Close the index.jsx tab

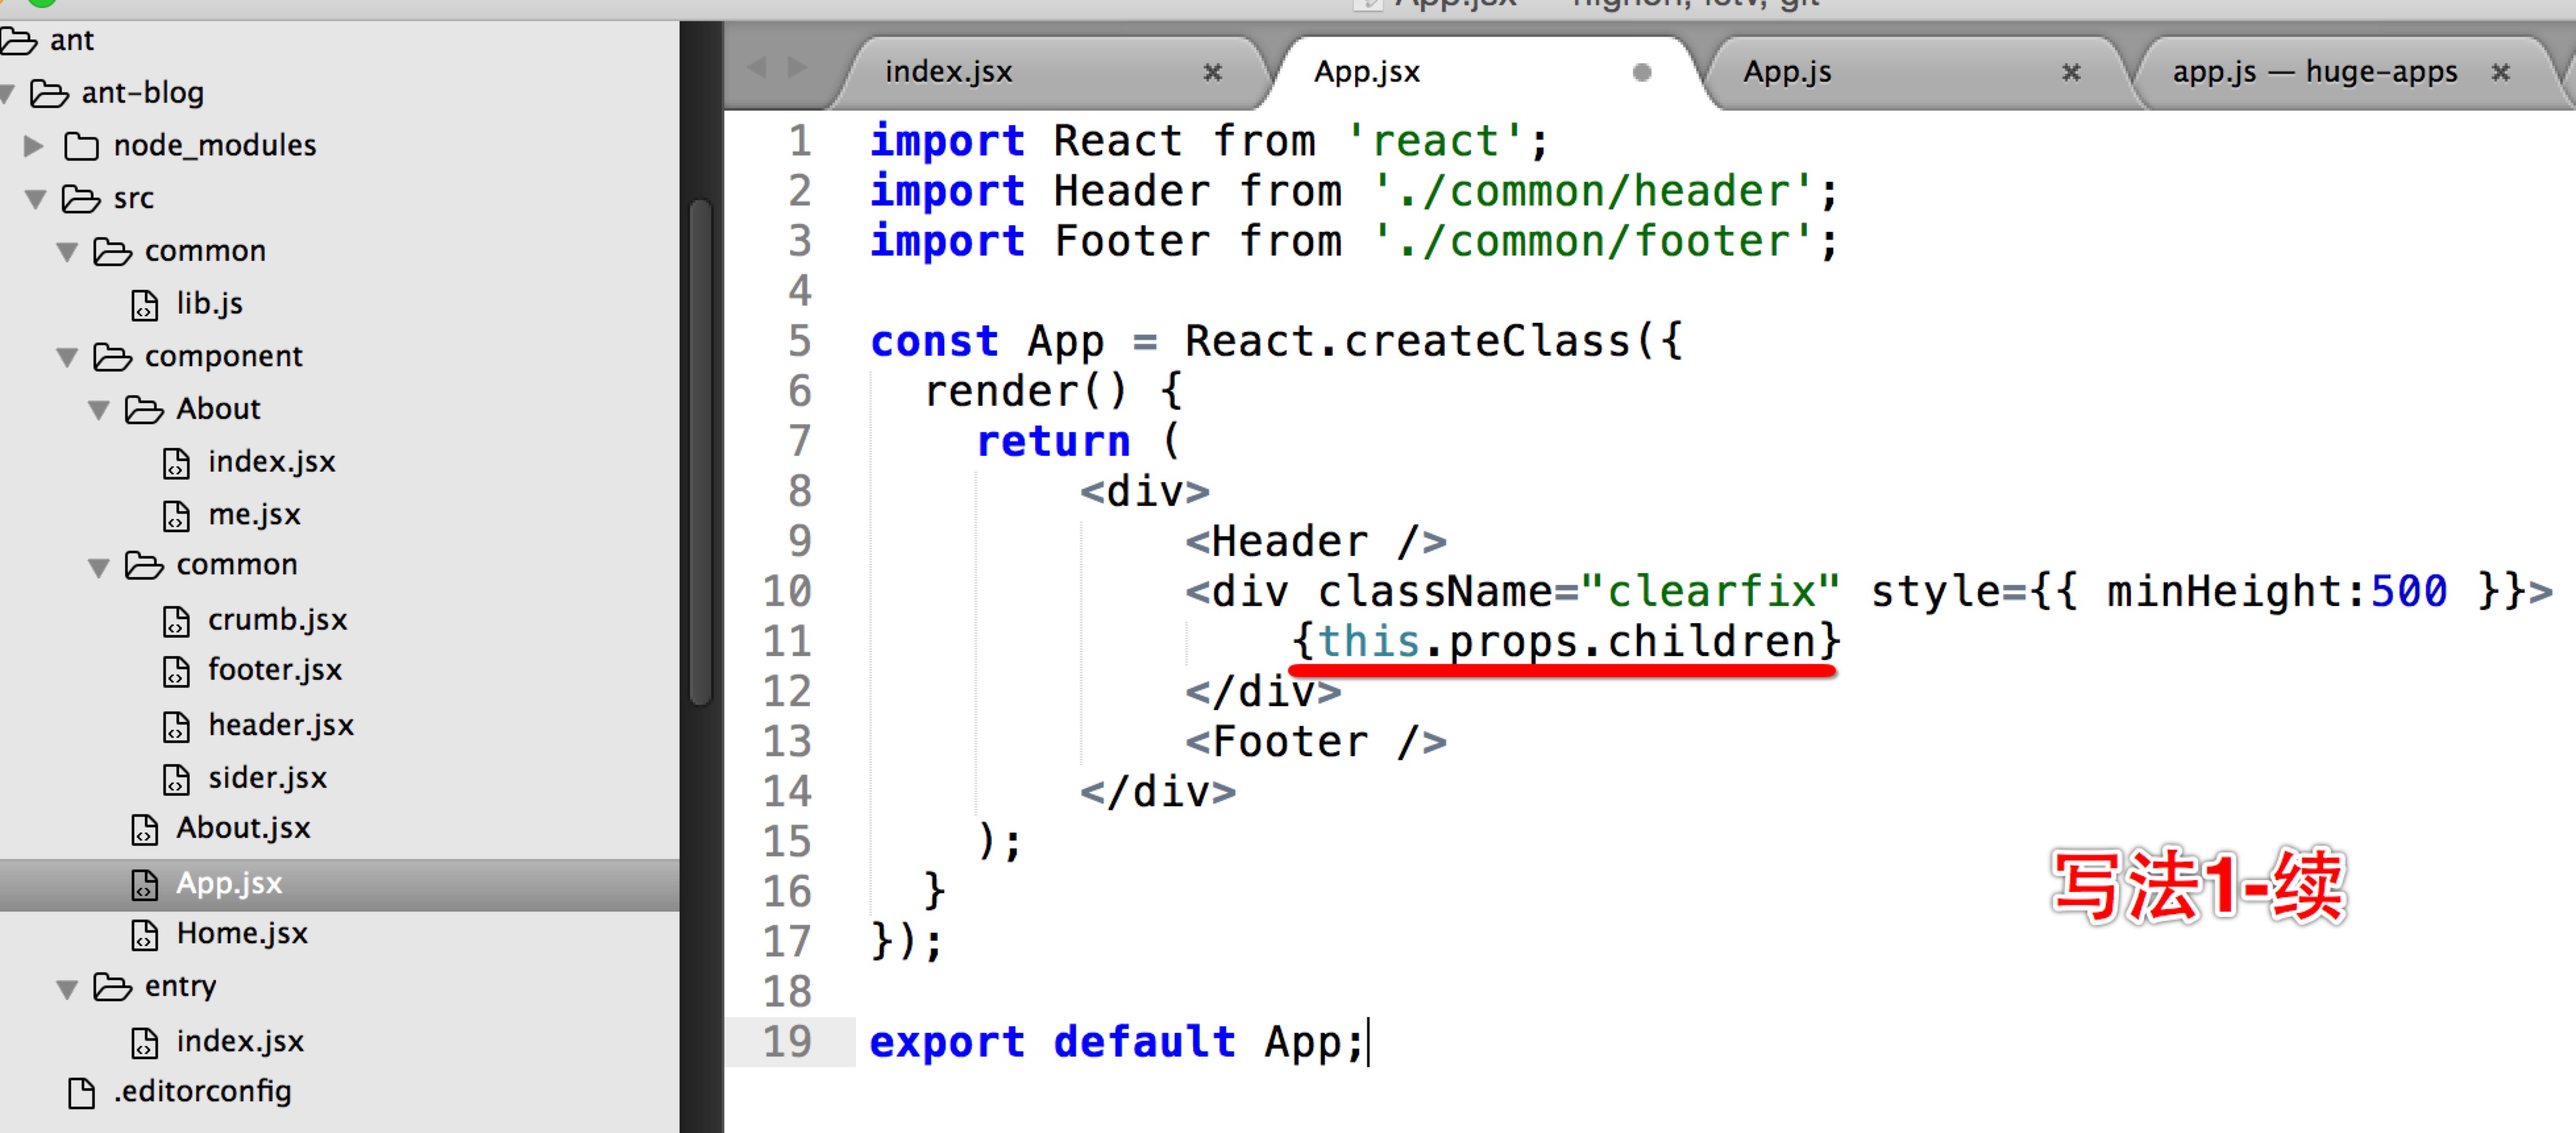tap(1212, 72)
